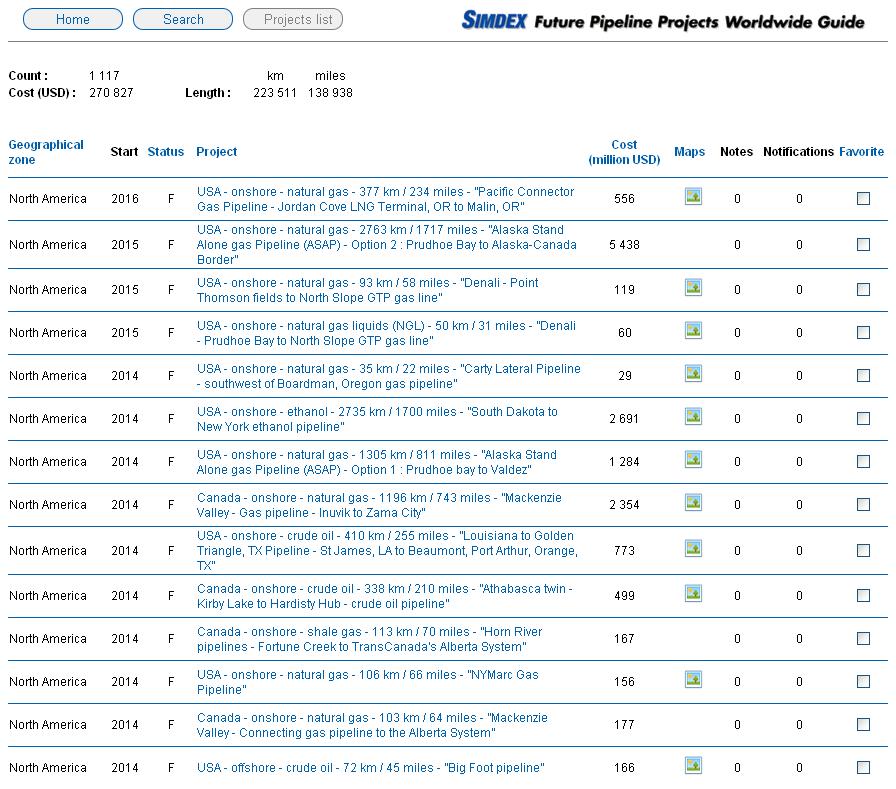Click cost value 2 354
Screen dimensions: 896x789
pyautogui.click(x=624, y=504)
